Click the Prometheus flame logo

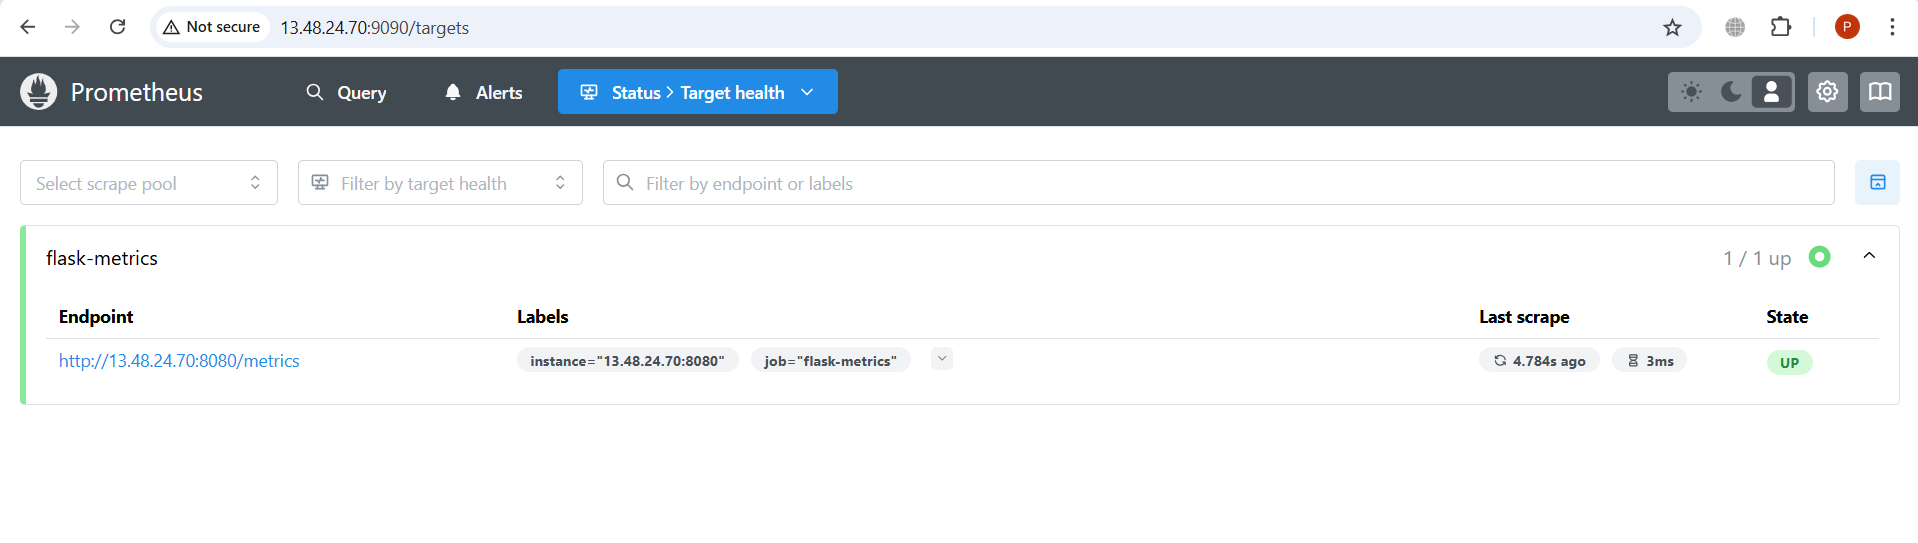[x=39, y=92]
